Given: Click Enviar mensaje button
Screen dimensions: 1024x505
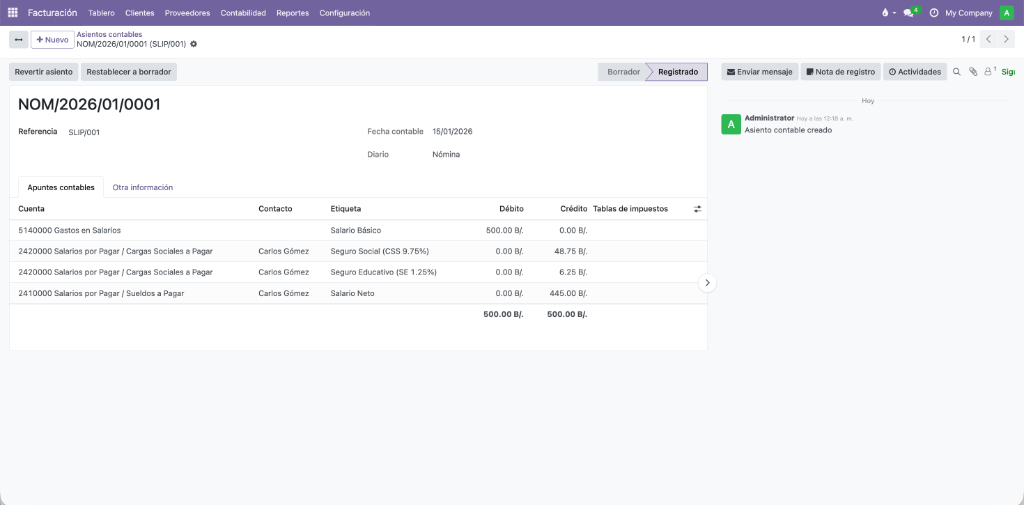Looking at the screenshot, I should click(760, 72).
